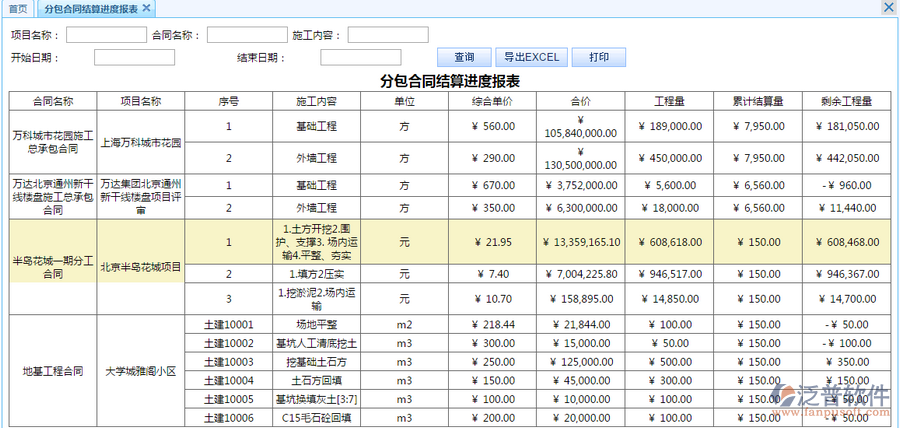Click the 综合单价 column header
Image resolution: width=900 pixels, height=428 pixels.
tap(492, 101)
